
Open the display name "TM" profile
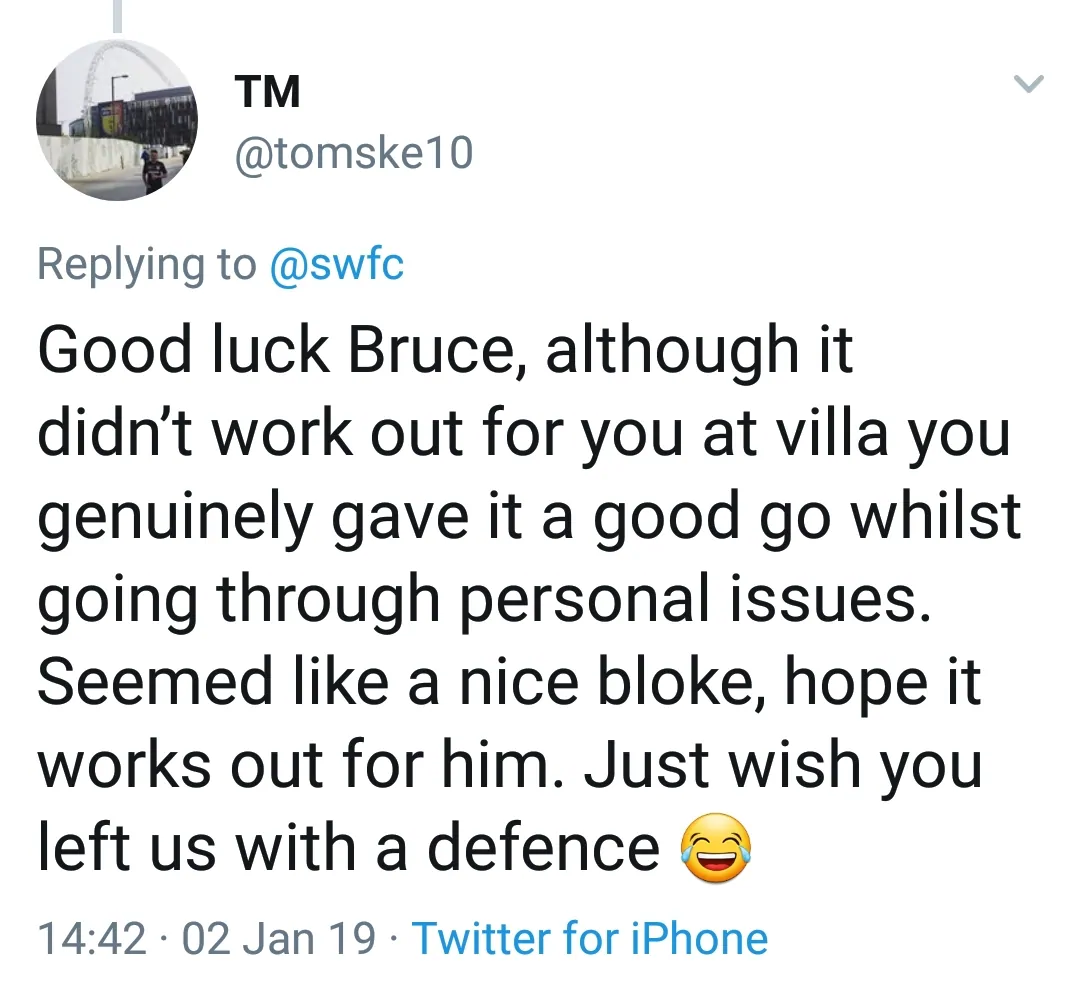(x=268, y=92)
